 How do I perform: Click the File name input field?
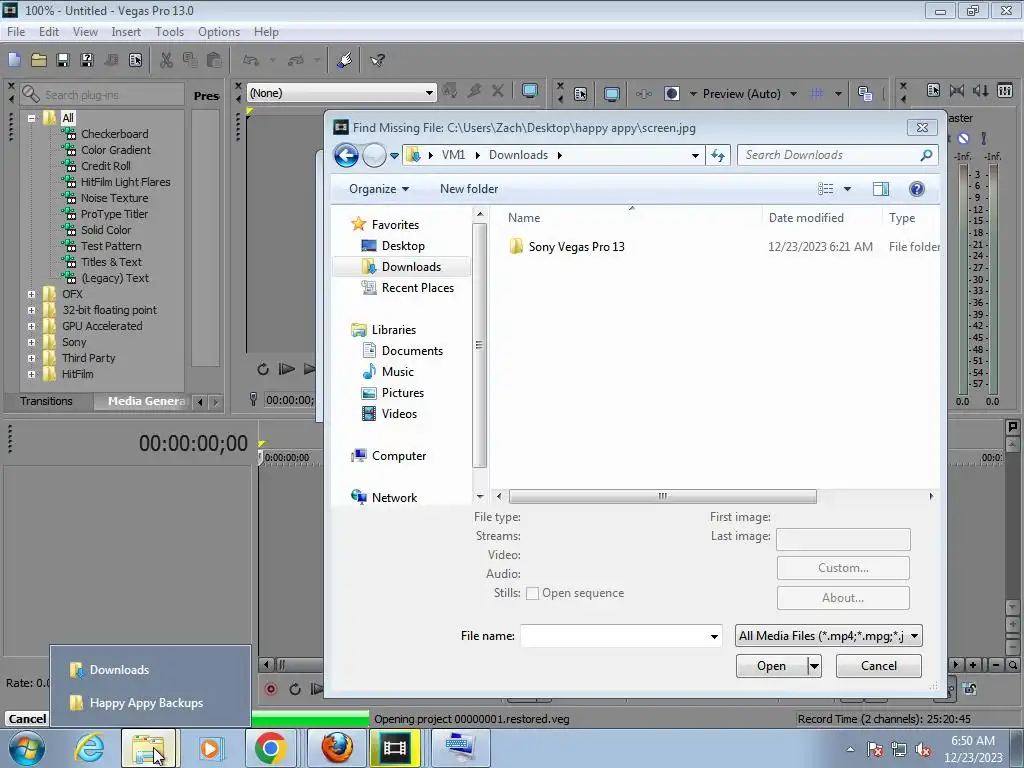pyautogui.click(x=614, y=636)
